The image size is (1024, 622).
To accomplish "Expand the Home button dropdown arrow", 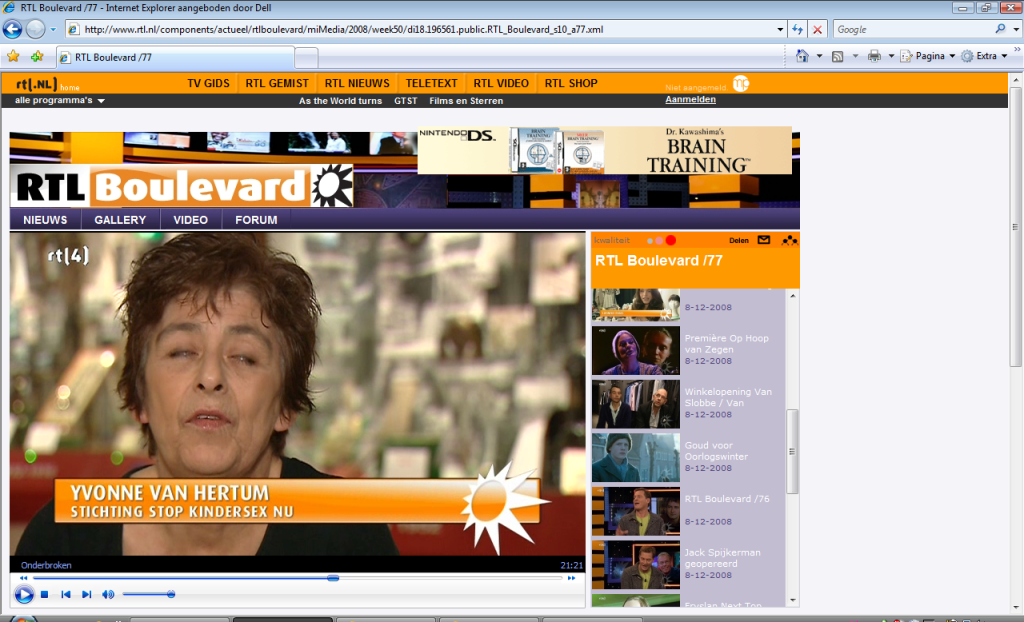I will pos(819,56).
